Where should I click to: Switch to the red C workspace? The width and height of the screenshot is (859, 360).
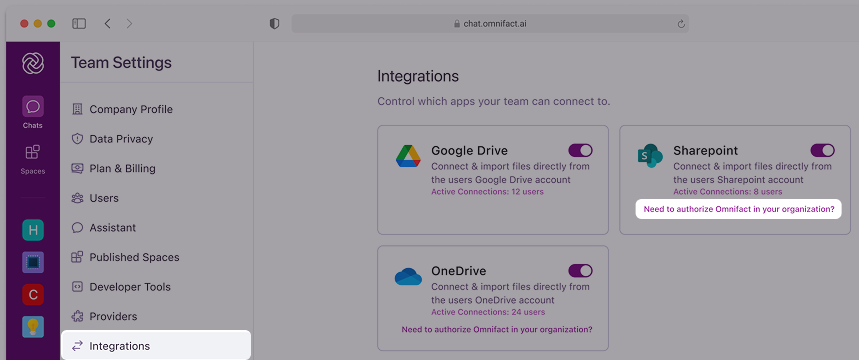[x=33, y=295]
